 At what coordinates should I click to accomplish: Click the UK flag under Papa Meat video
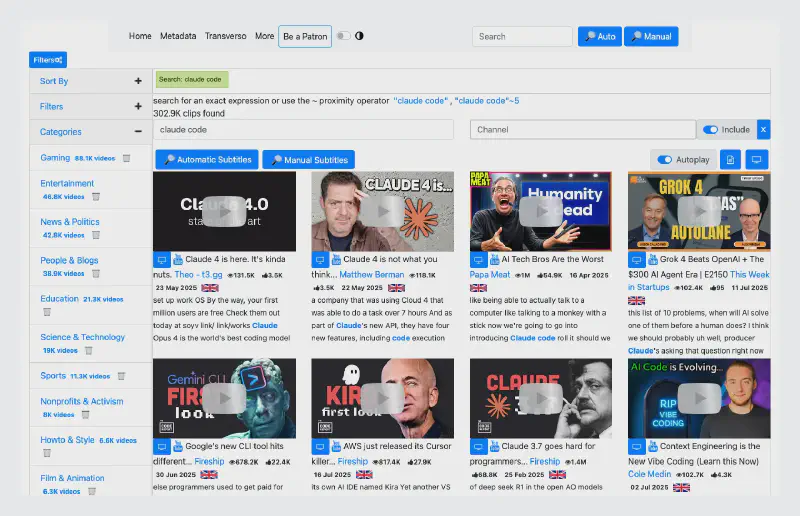(x=477, y=287)
